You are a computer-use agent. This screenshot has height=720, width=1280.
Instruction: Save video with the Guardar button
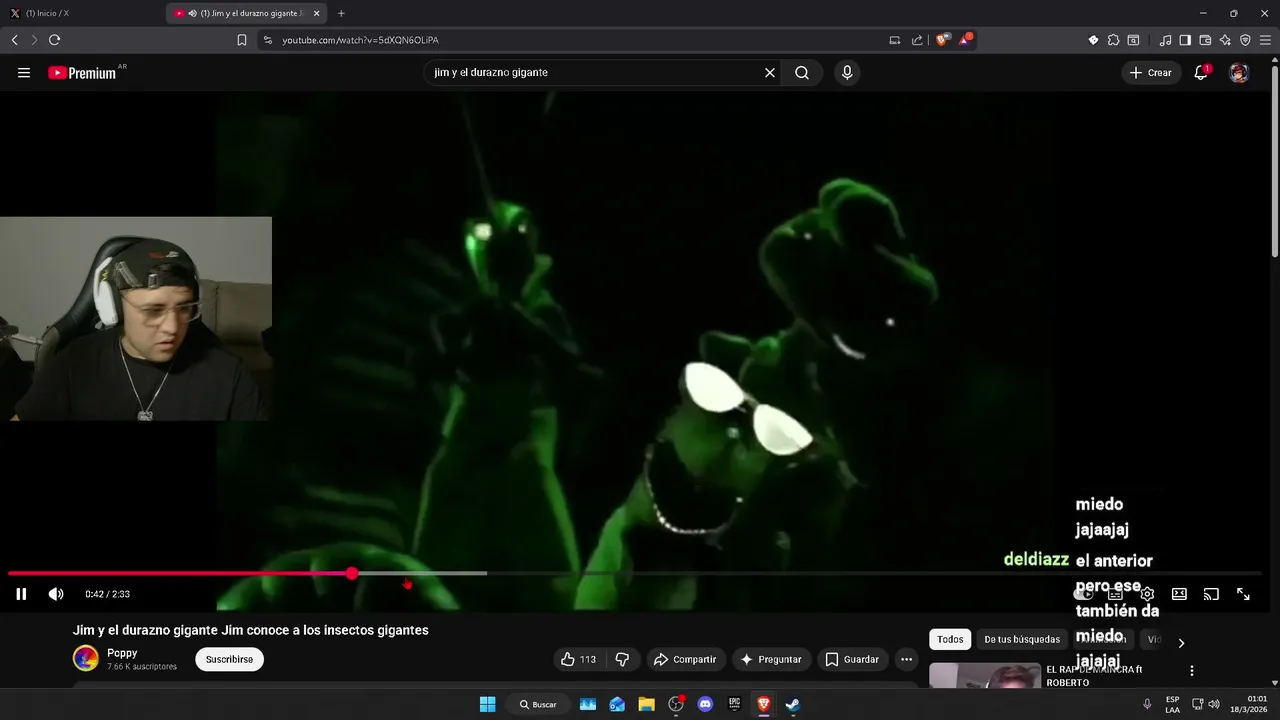point(852,659)
